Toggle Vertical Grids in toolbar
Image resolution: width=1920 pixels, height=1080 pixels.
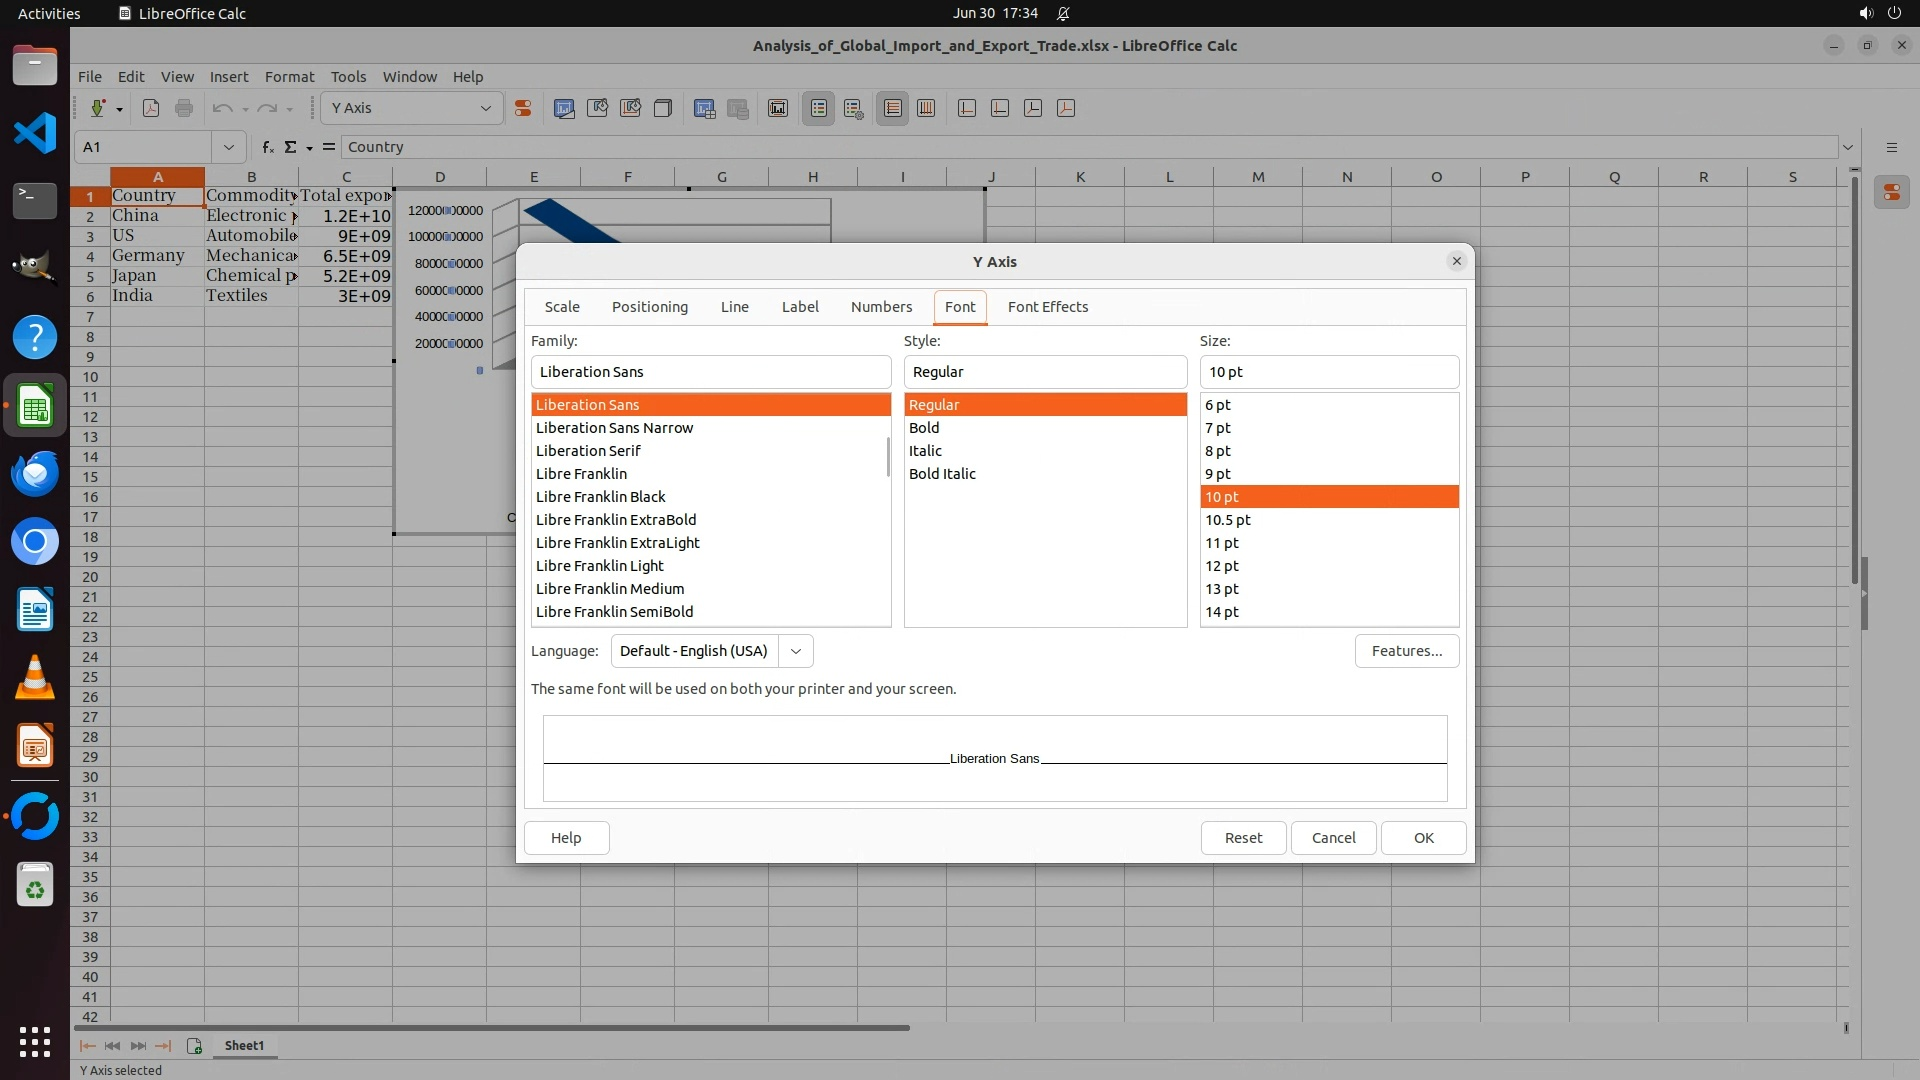pyautogui.click(x=926, y=108)
